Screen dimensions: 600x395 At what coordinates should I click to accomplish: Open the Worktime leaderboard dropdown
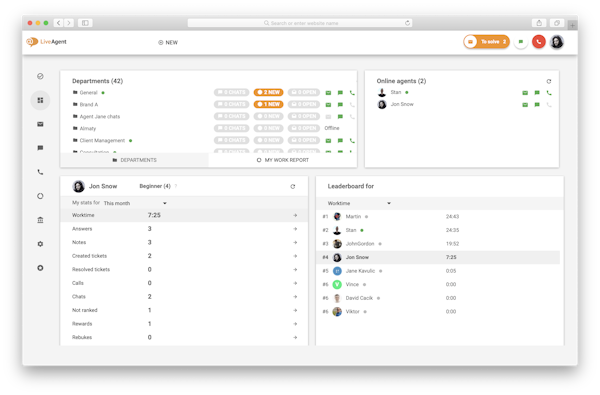(359, 203)
